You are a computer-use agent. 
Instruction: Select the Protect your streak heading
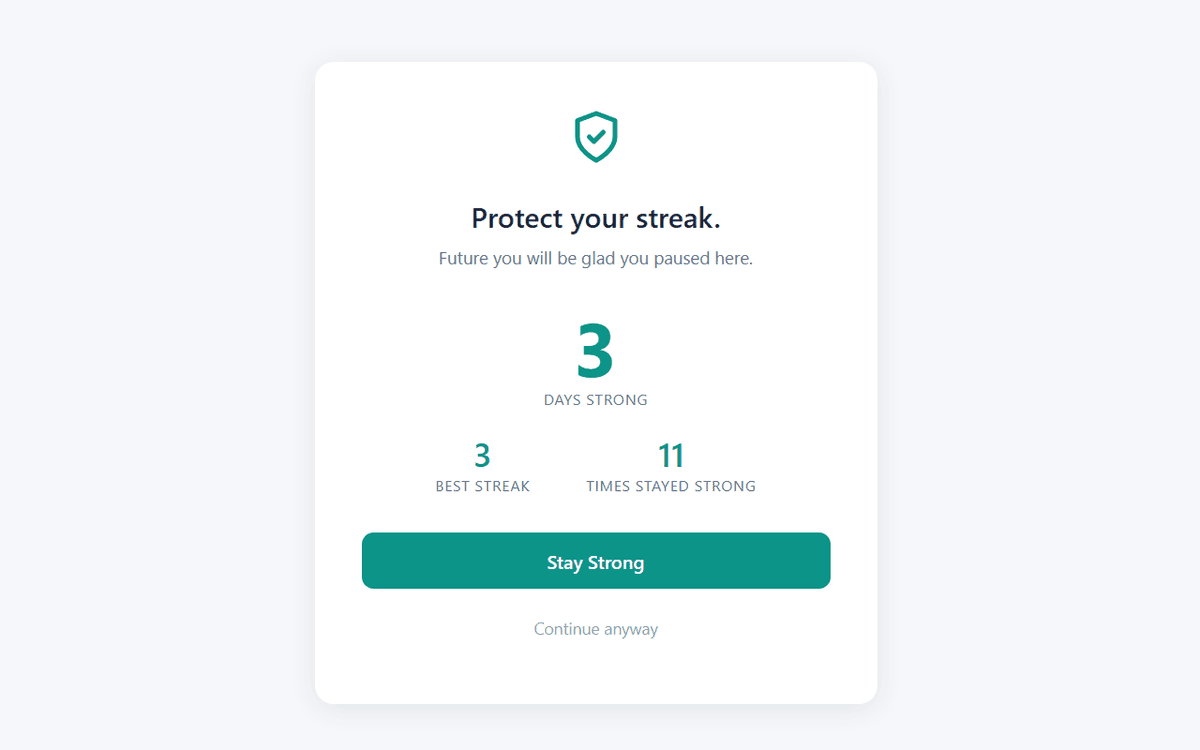(596, 218)
